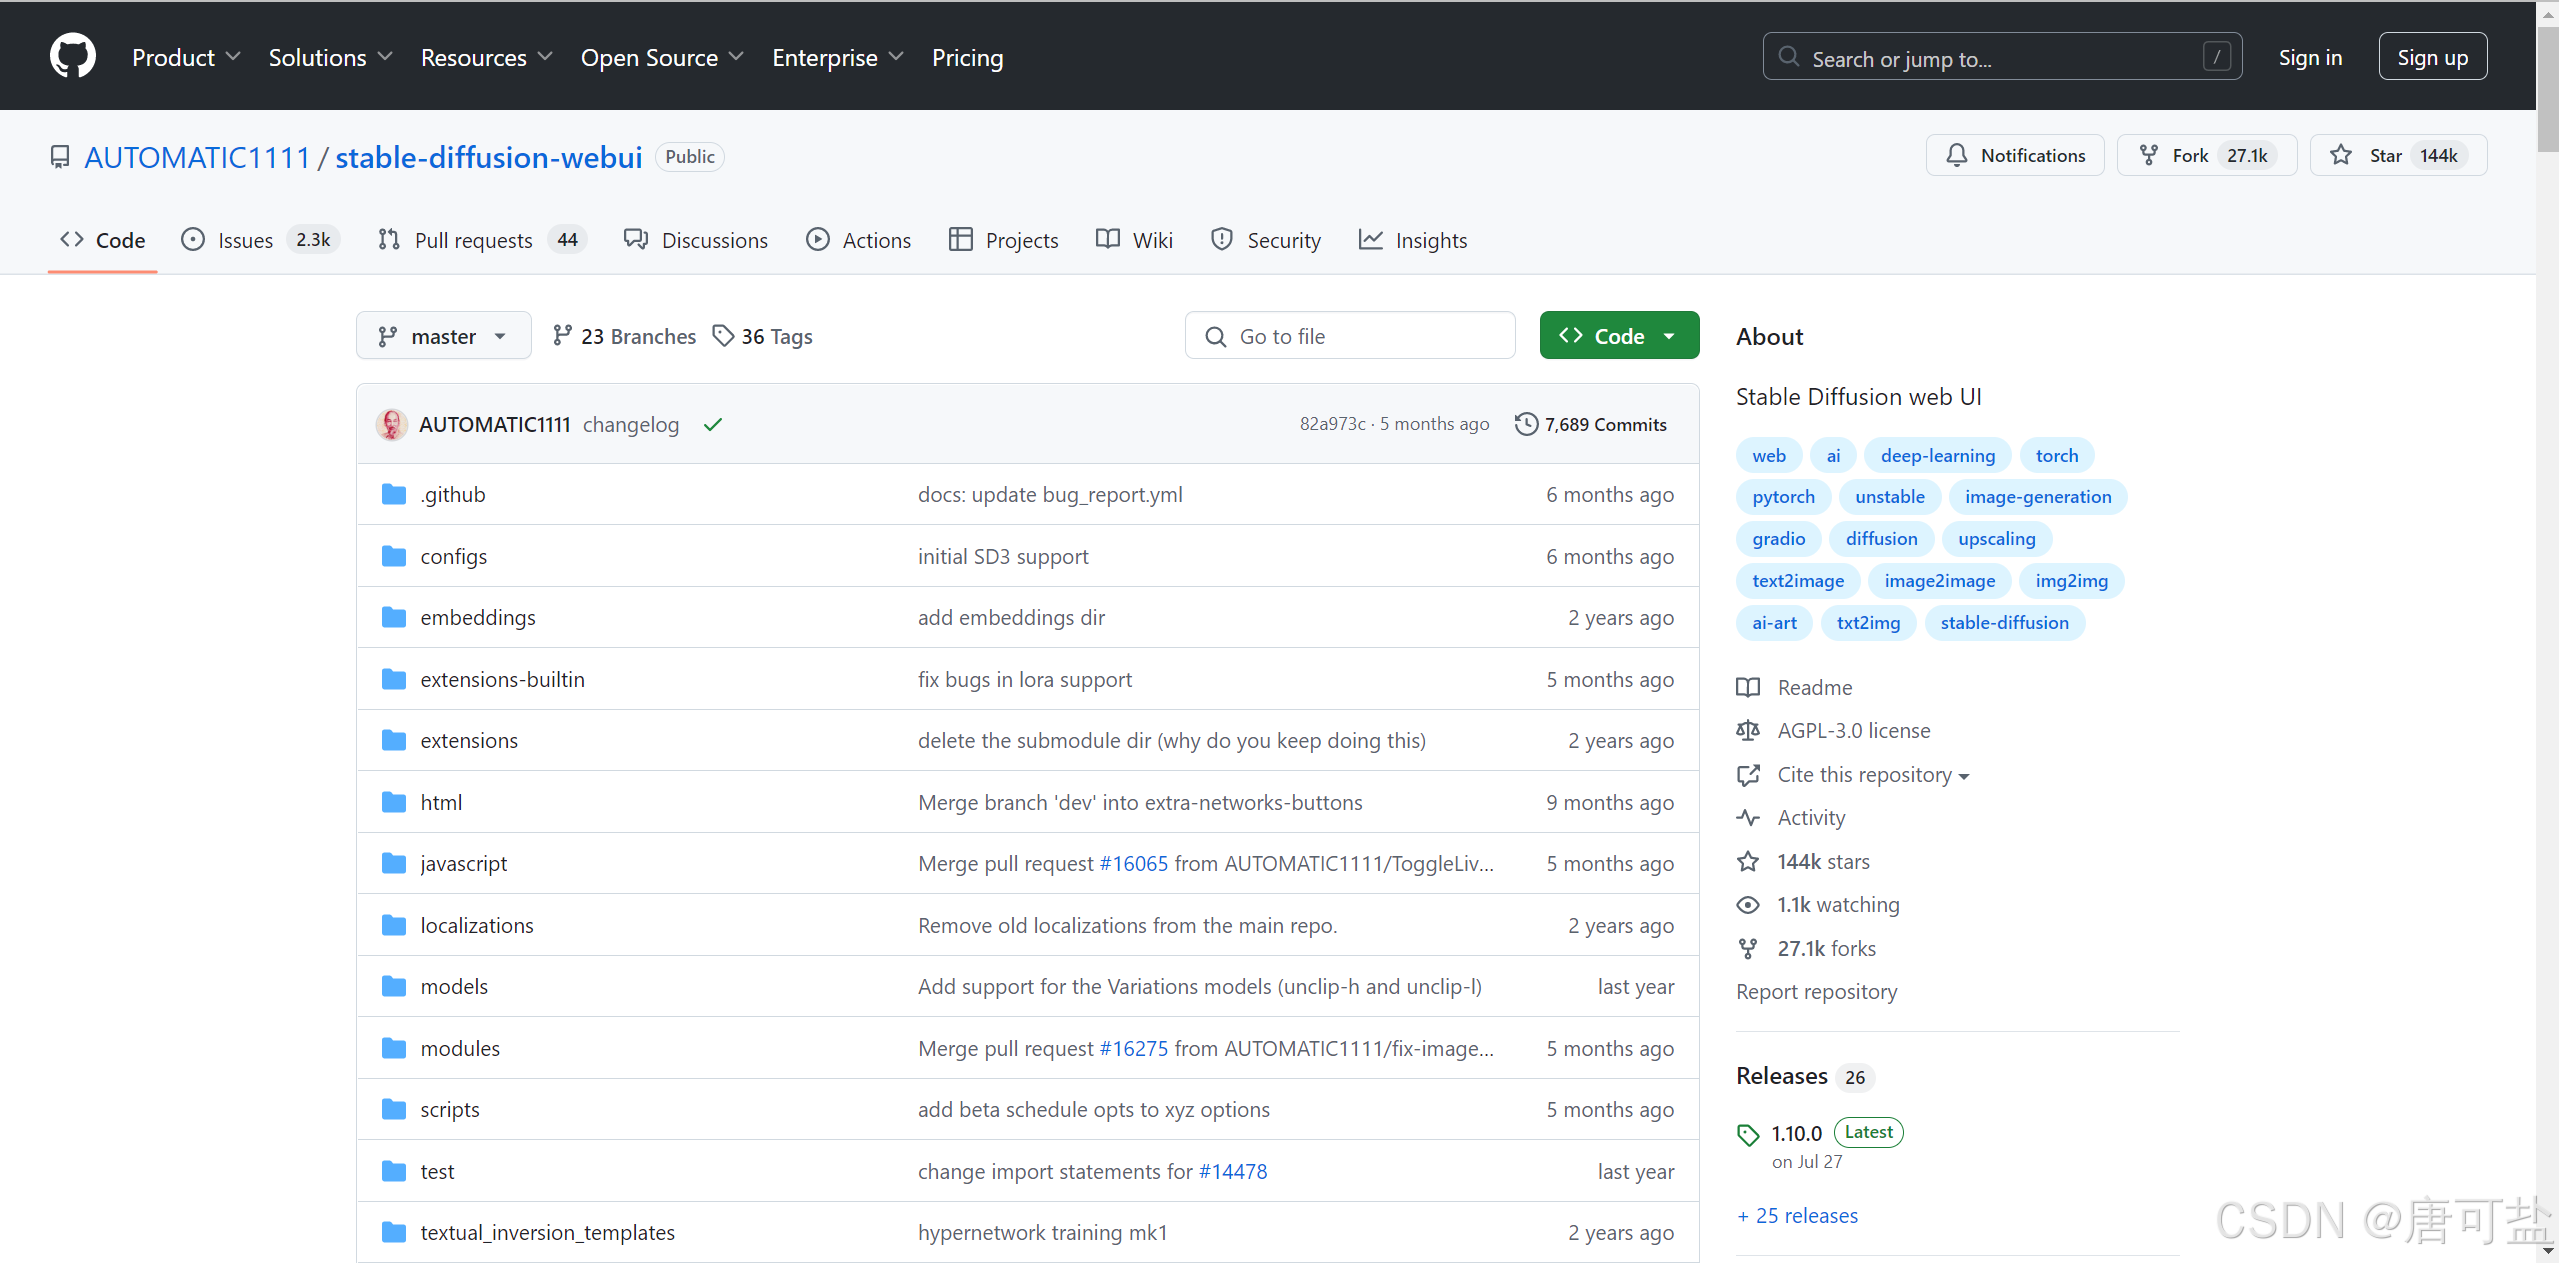This screenshot has height=1263, width=2559.
Task: Click the 82a973c commit hash
Action: point(1332,424)
